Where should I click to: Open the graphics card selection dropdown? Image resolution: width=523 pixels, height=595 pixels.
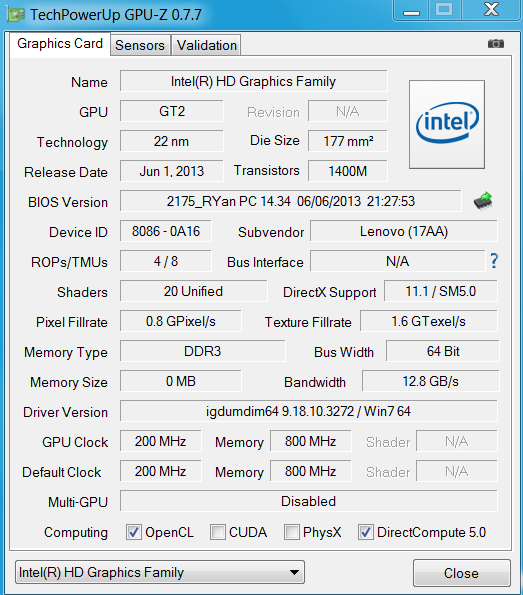pos(160,572)
